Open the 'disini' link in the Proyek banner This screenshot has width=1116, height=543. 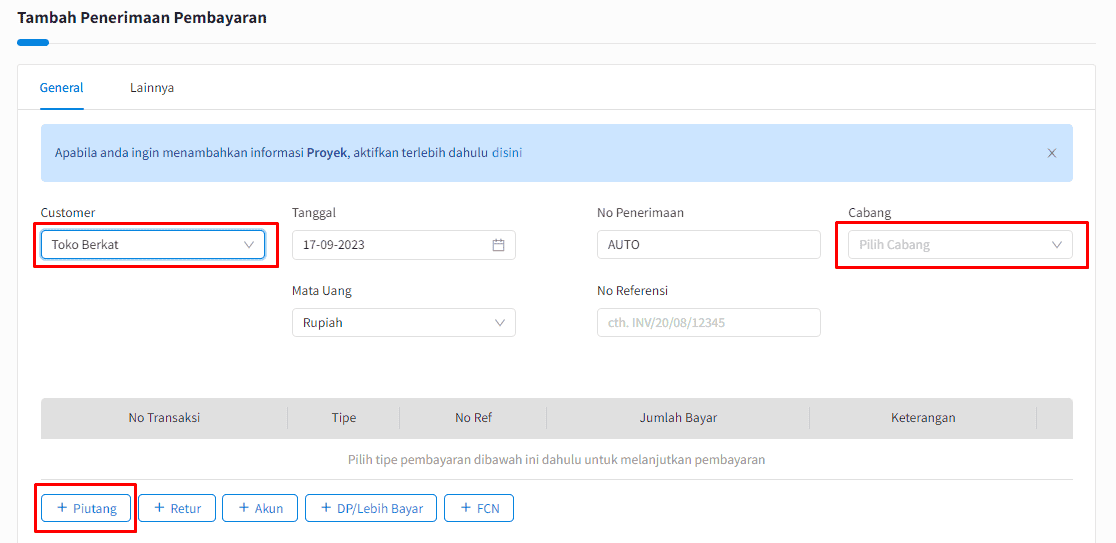point(507,153)
